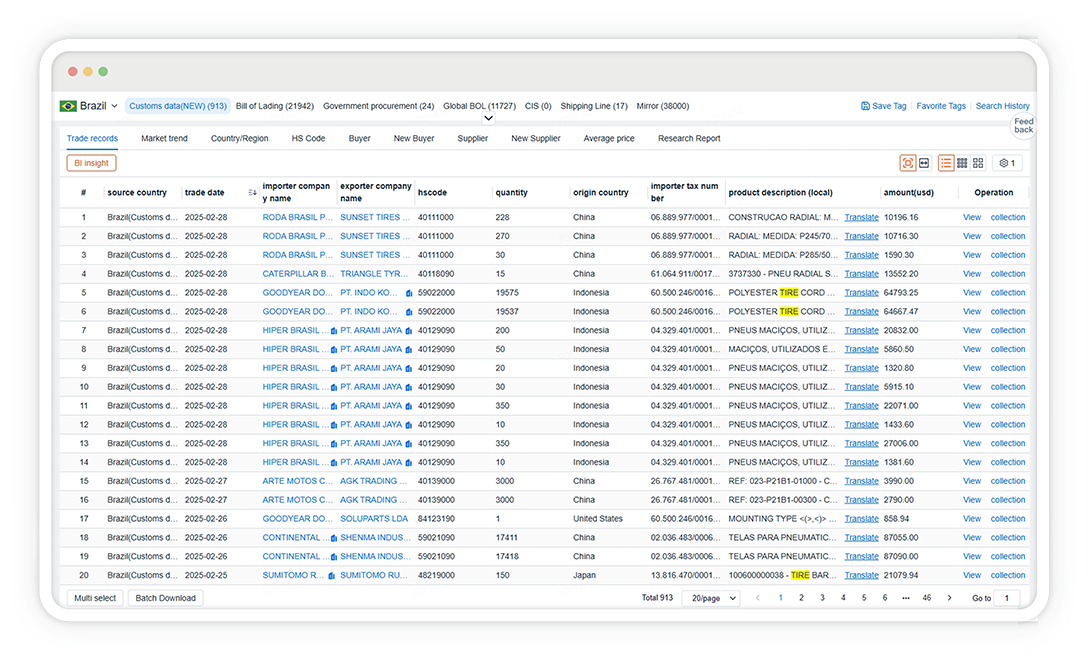This screenshot has width=1089, height=662.
Task: Click company icon beside PT. ARAMI JAYA row 8
Action: [x=408, y=349]
